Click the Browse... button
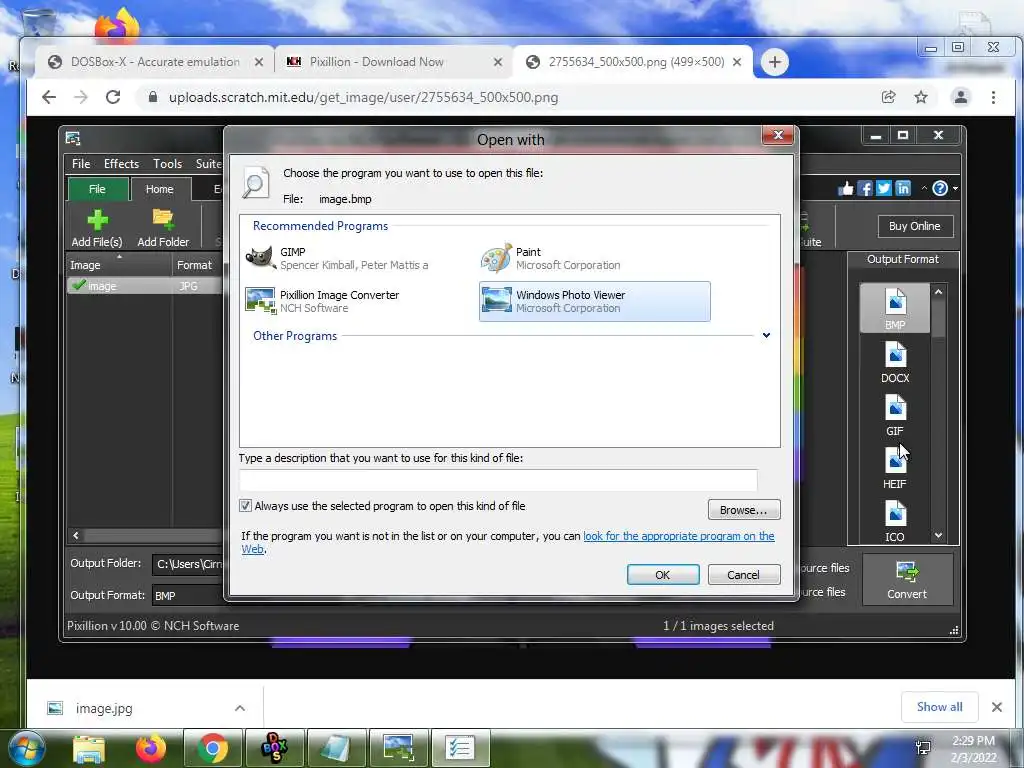 (744, 509)
